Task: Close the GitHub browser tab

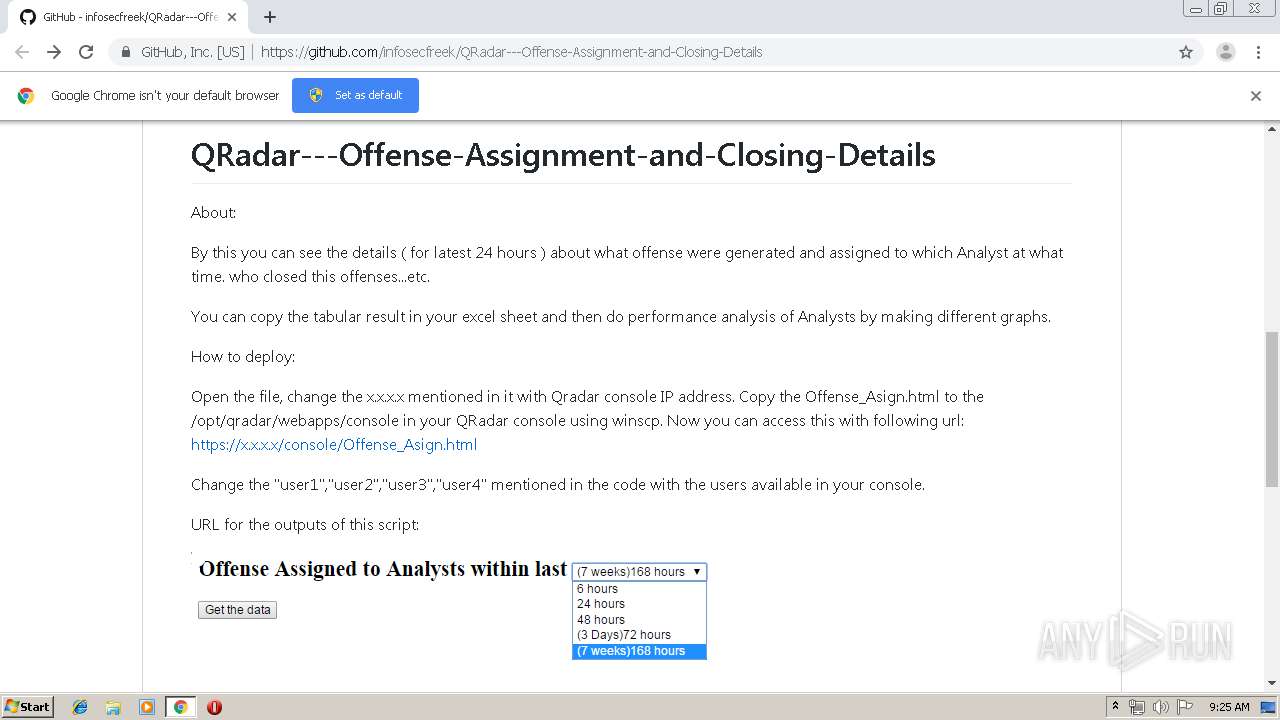Action: coord(232,17)
